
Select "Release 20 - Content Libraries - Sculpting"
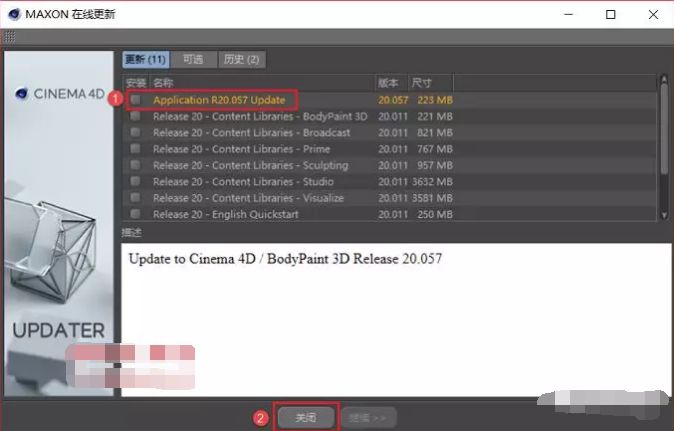(251, 165)
